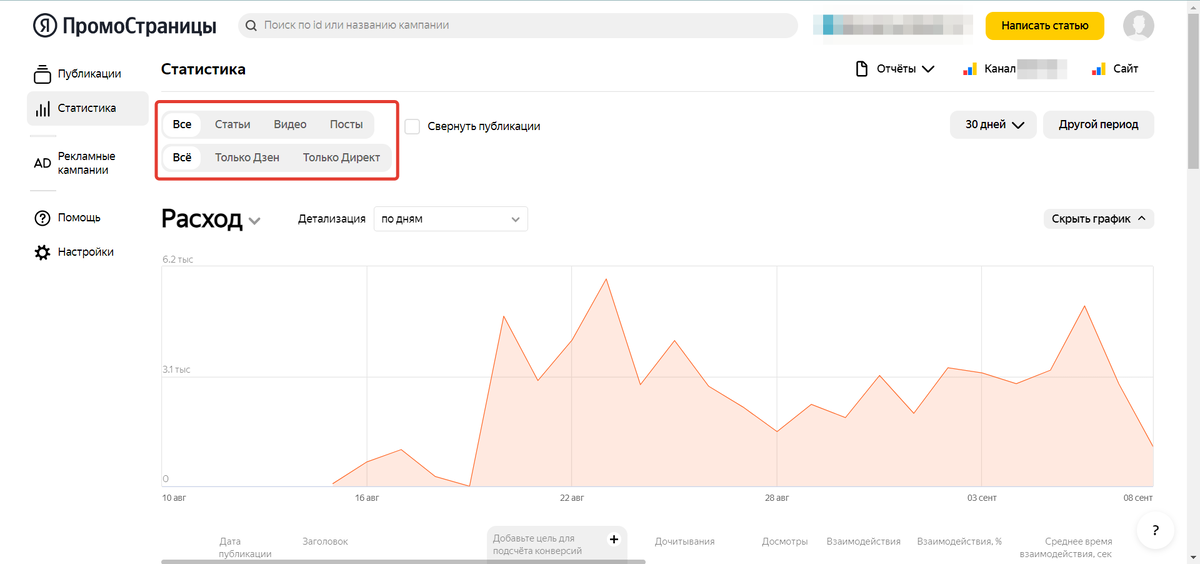
Task: Click the Взаимодействия, % column header
Action: point(960,541)
